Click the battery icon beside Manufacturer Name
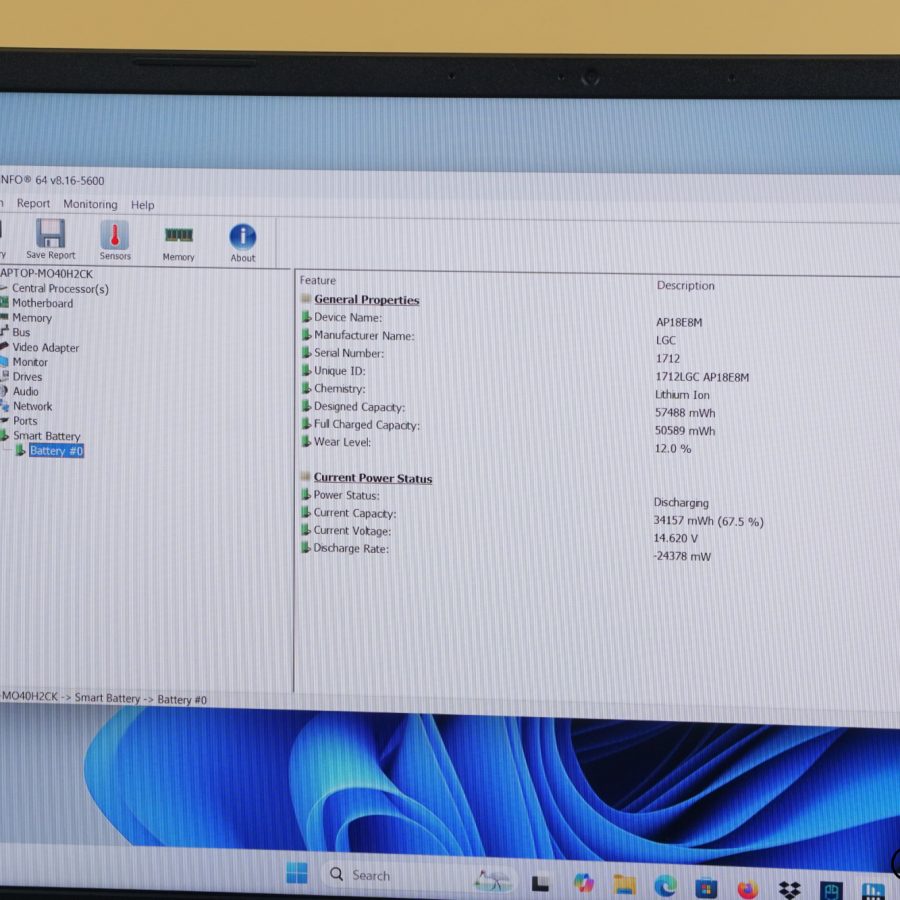The image size is (900, 900). pyautogui.click(x=307, y=334)
